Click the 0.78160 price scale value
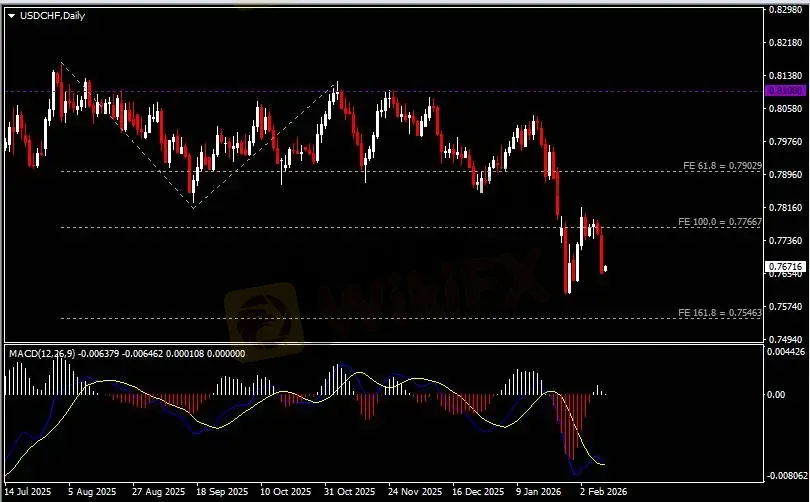The height and width of the screenshot is (502, 810). pos(786,208)
